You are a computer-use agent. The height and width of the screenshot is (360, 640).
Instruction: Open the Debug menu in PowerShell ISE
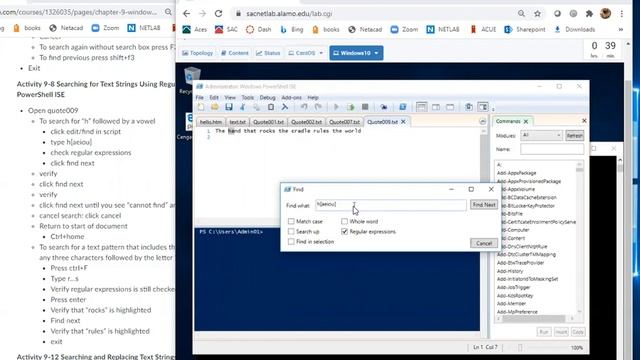coord(267,98)
